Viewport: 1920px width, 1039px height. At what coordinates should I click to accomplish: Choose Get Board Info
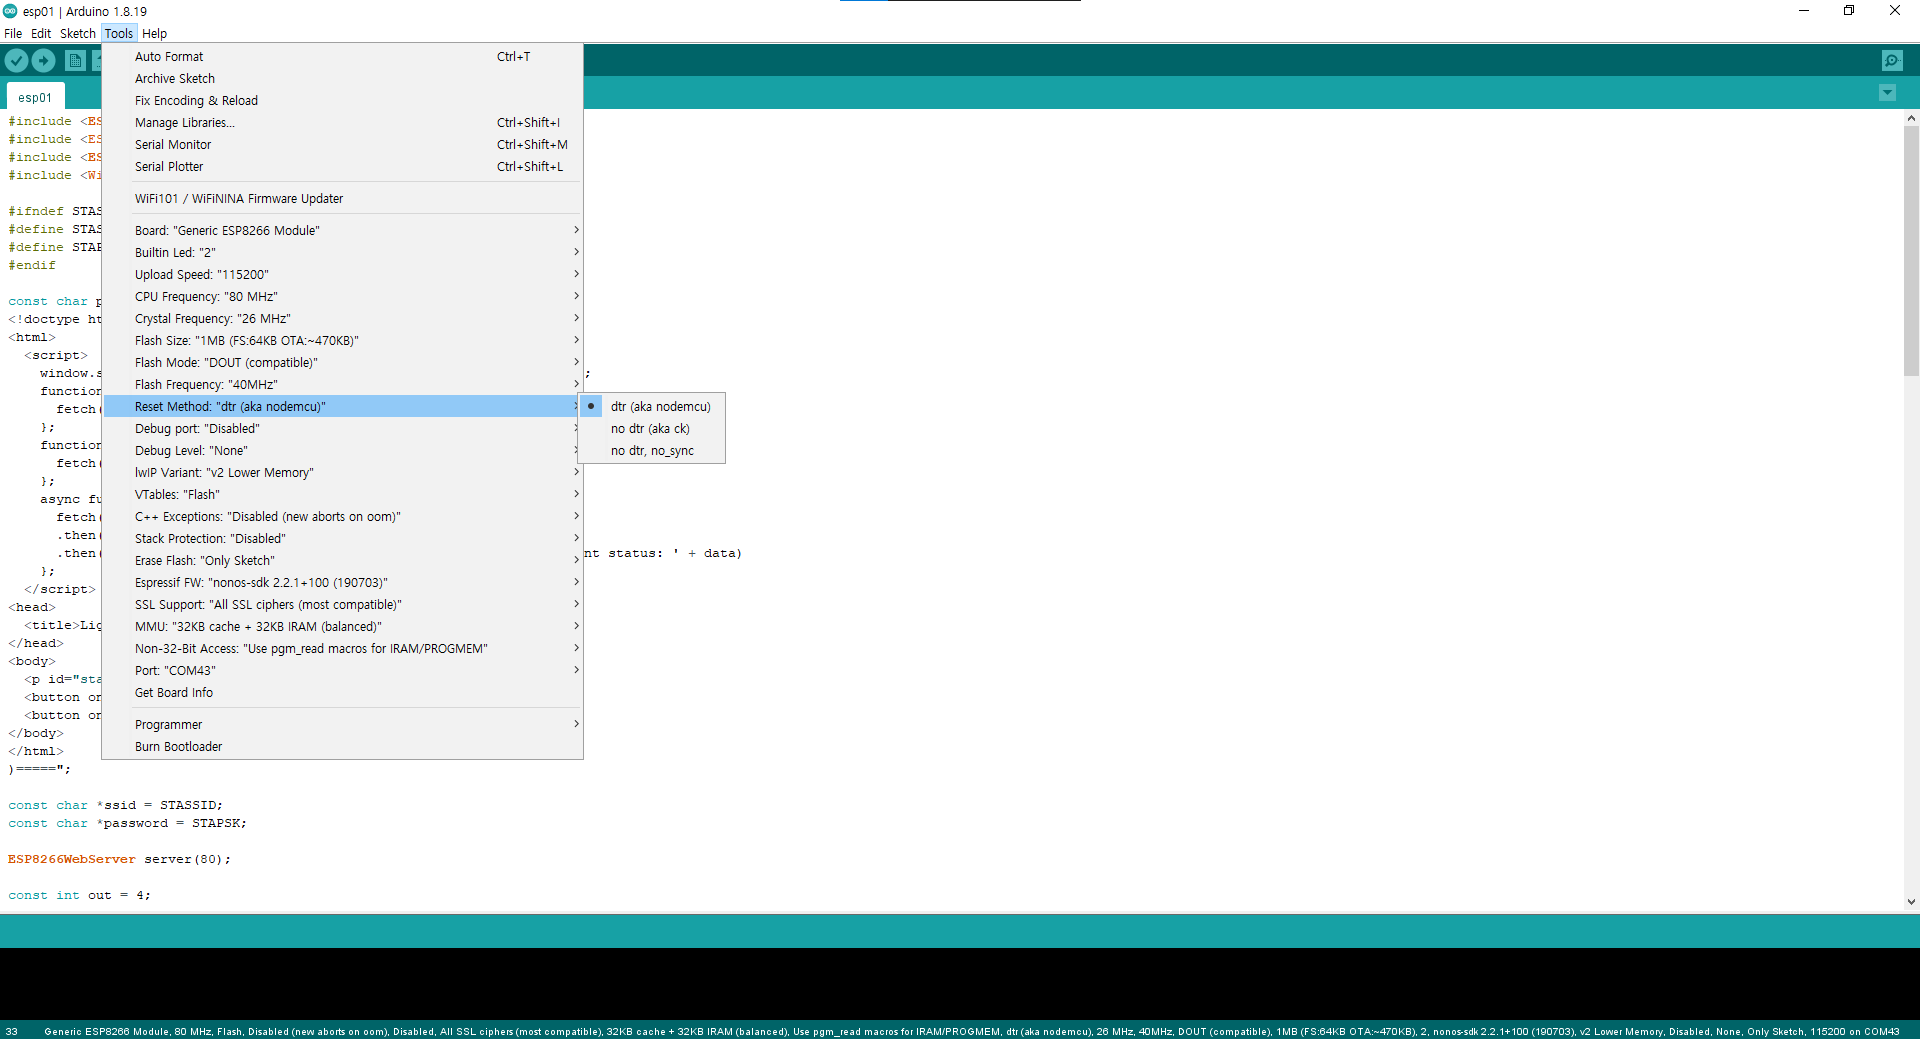[342, 693]
